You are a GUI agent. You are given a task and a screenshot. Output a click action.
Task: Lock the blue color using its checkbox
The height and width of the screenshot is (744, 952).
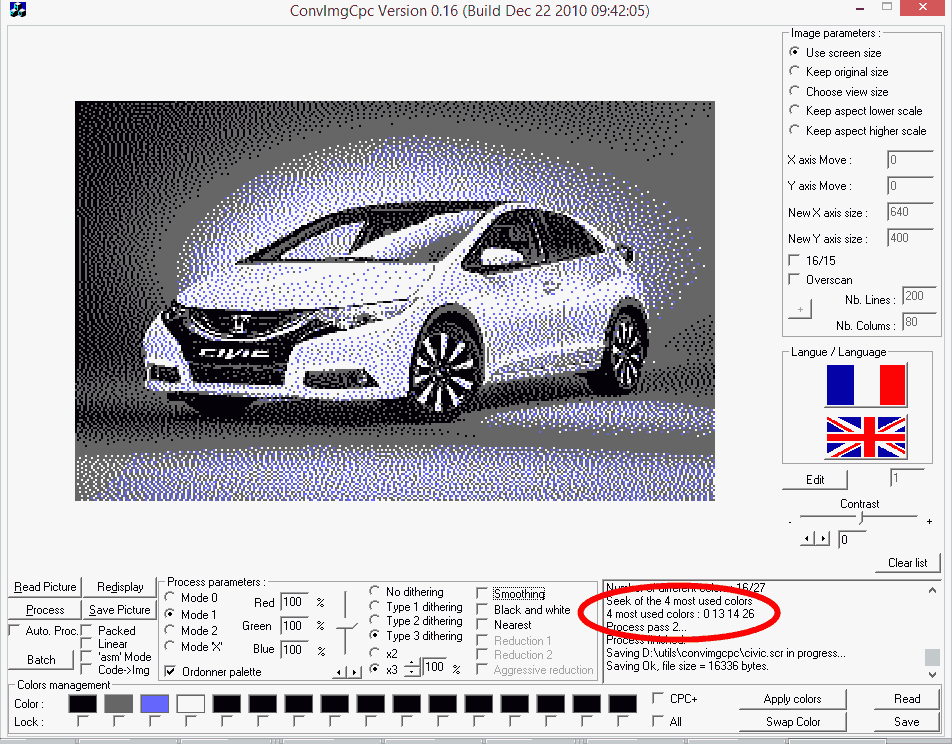click(x=154, y=722)
